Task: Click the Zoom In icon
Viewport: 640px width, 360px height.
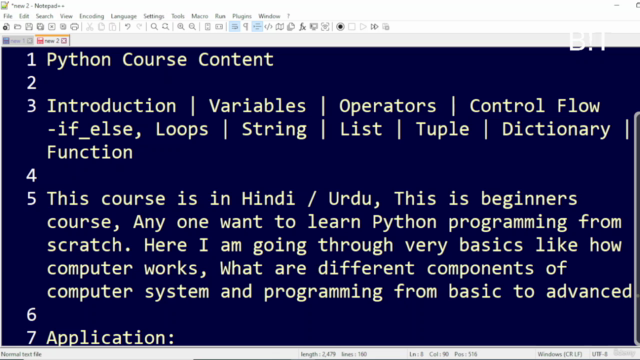Action: tap(181, 27)
